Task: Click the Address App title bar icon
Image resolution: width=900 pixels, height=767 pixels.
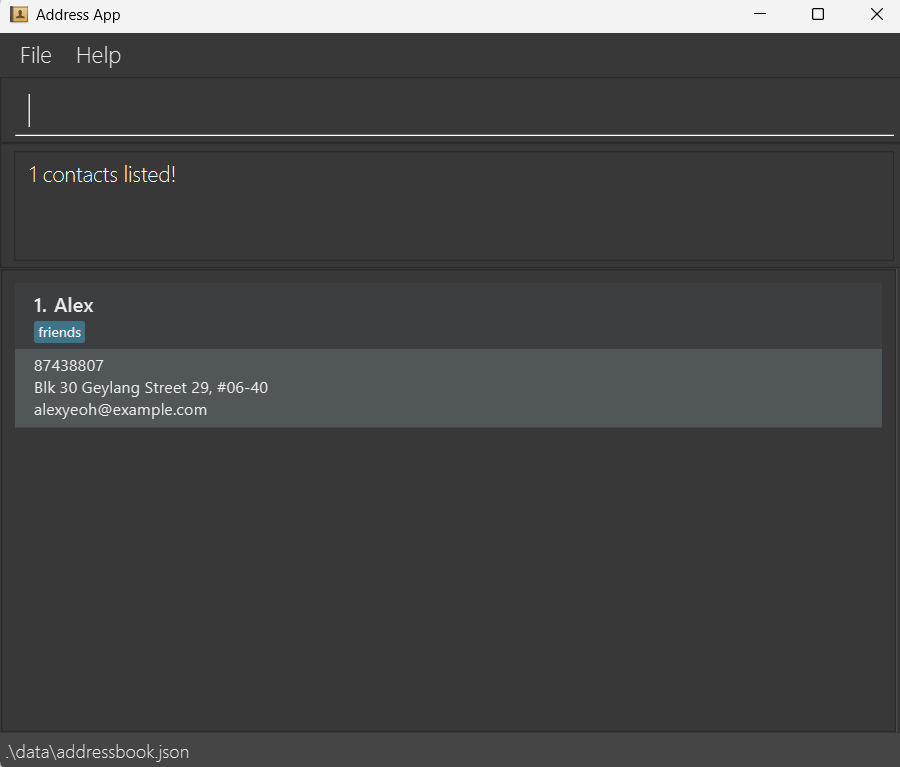Action: (18, 15)
